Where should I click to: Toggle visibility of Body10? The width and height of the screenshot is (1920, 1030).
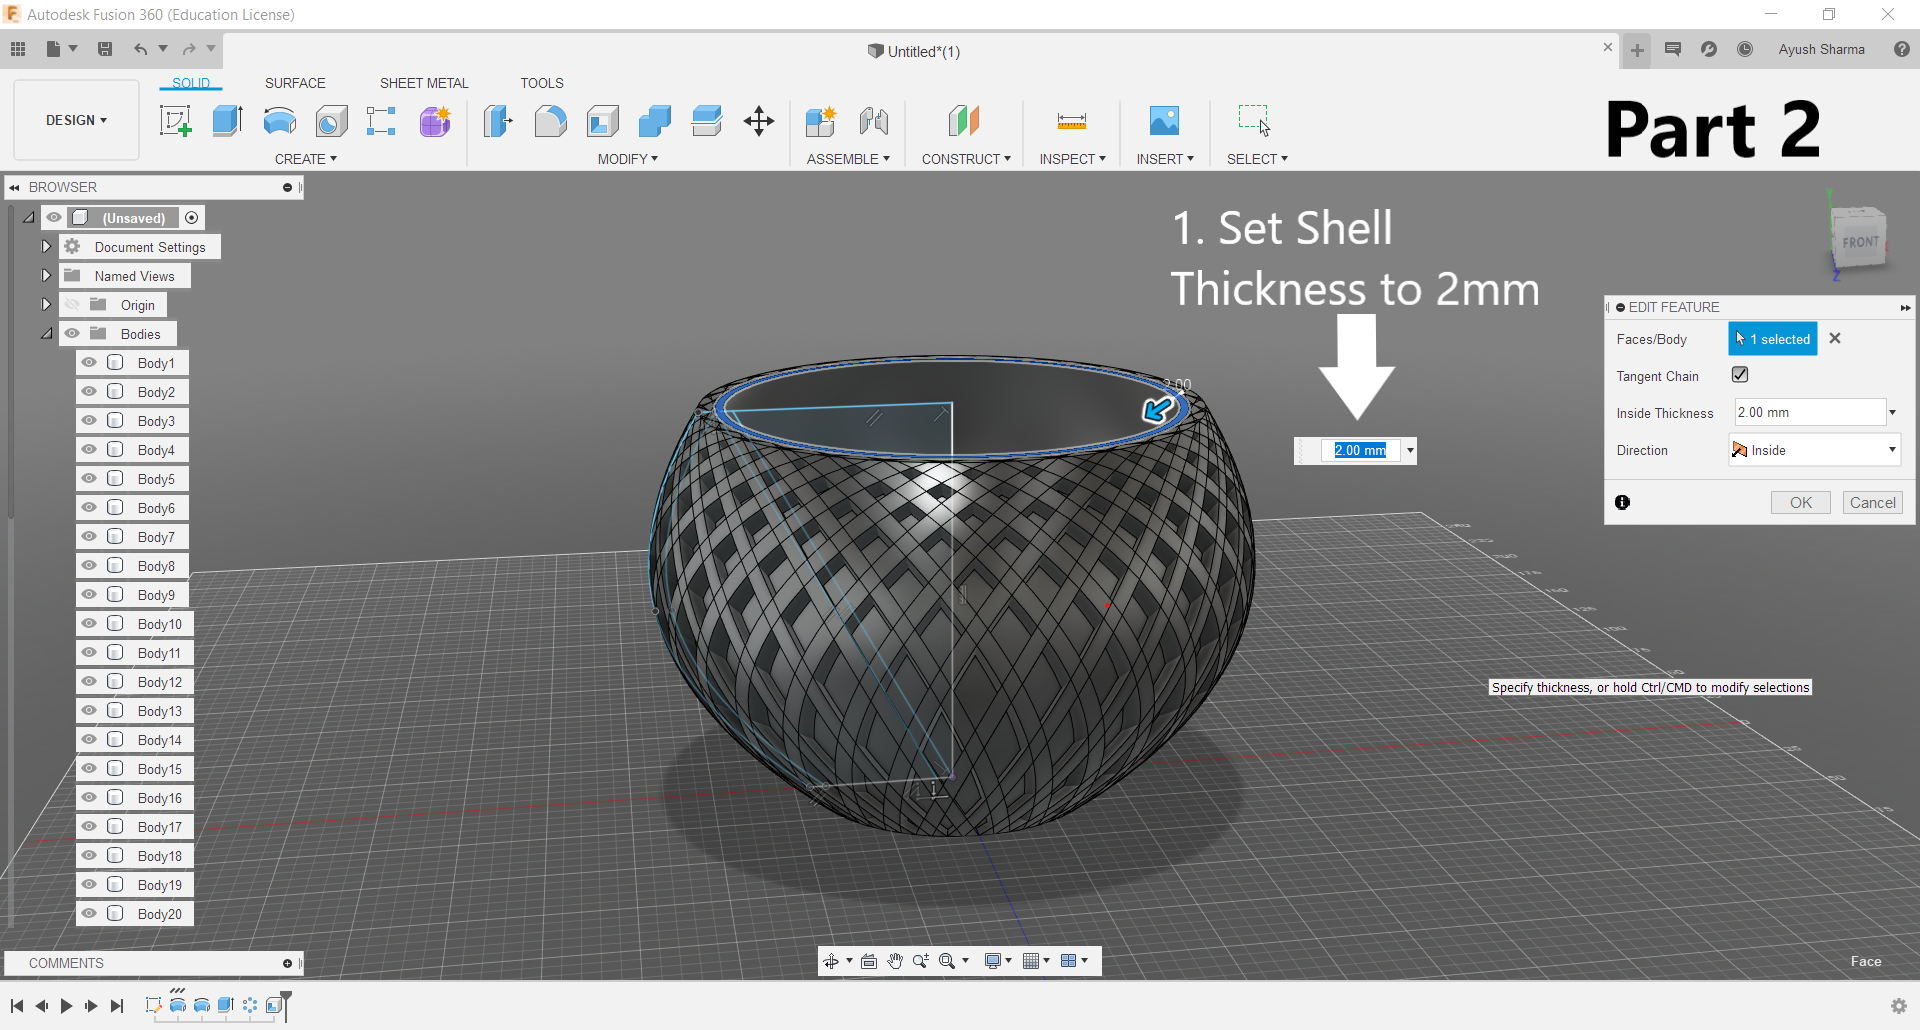(90, 624)
